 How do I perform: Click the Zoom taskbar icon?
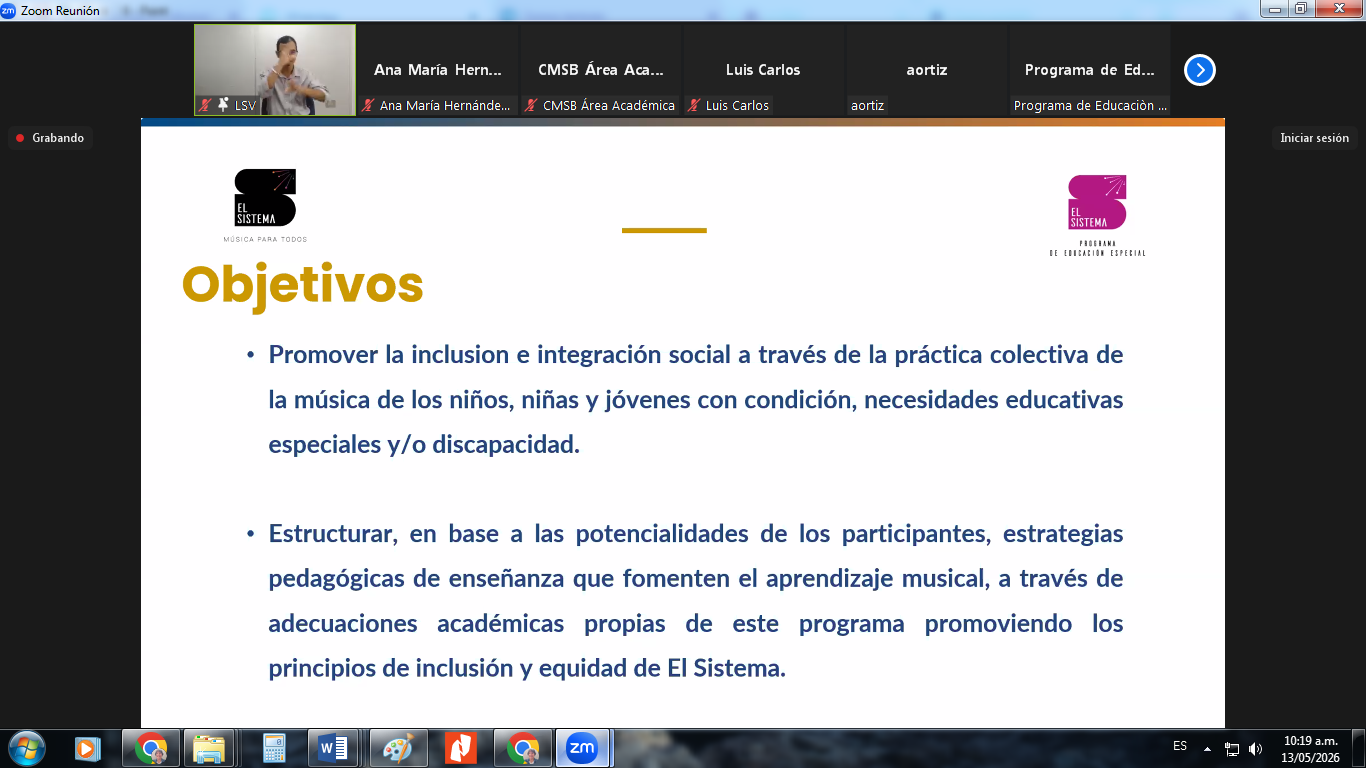coord(582,748)
